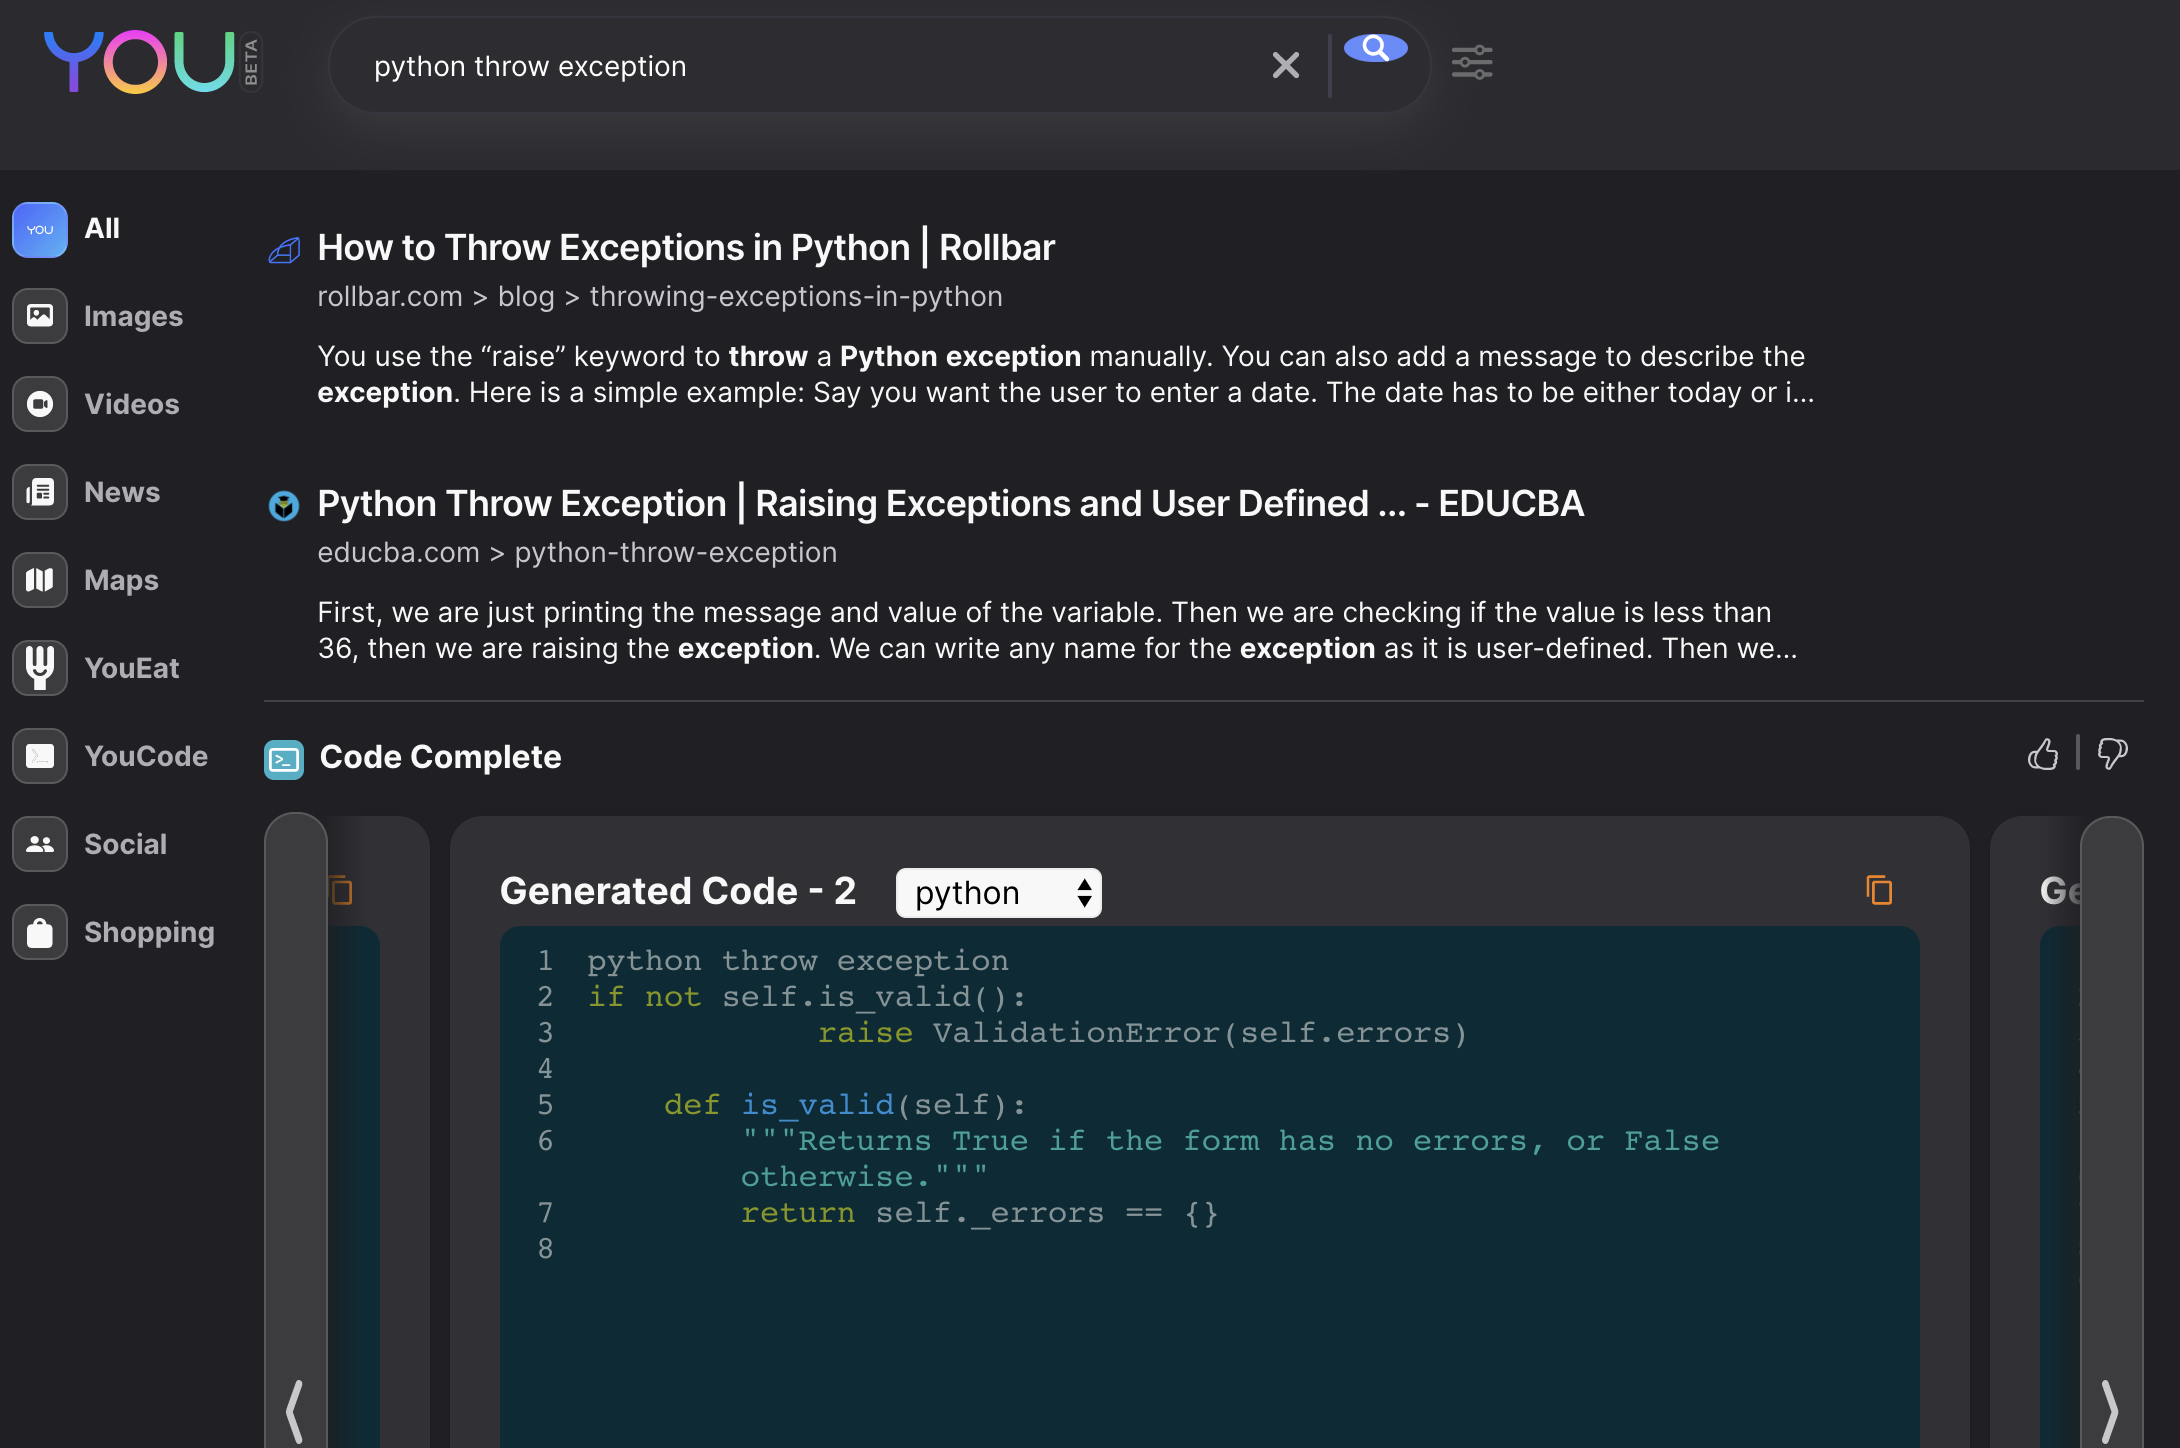Select the Social people icon
This screenshot has height=1448, width=2180.
pos(40,844)
